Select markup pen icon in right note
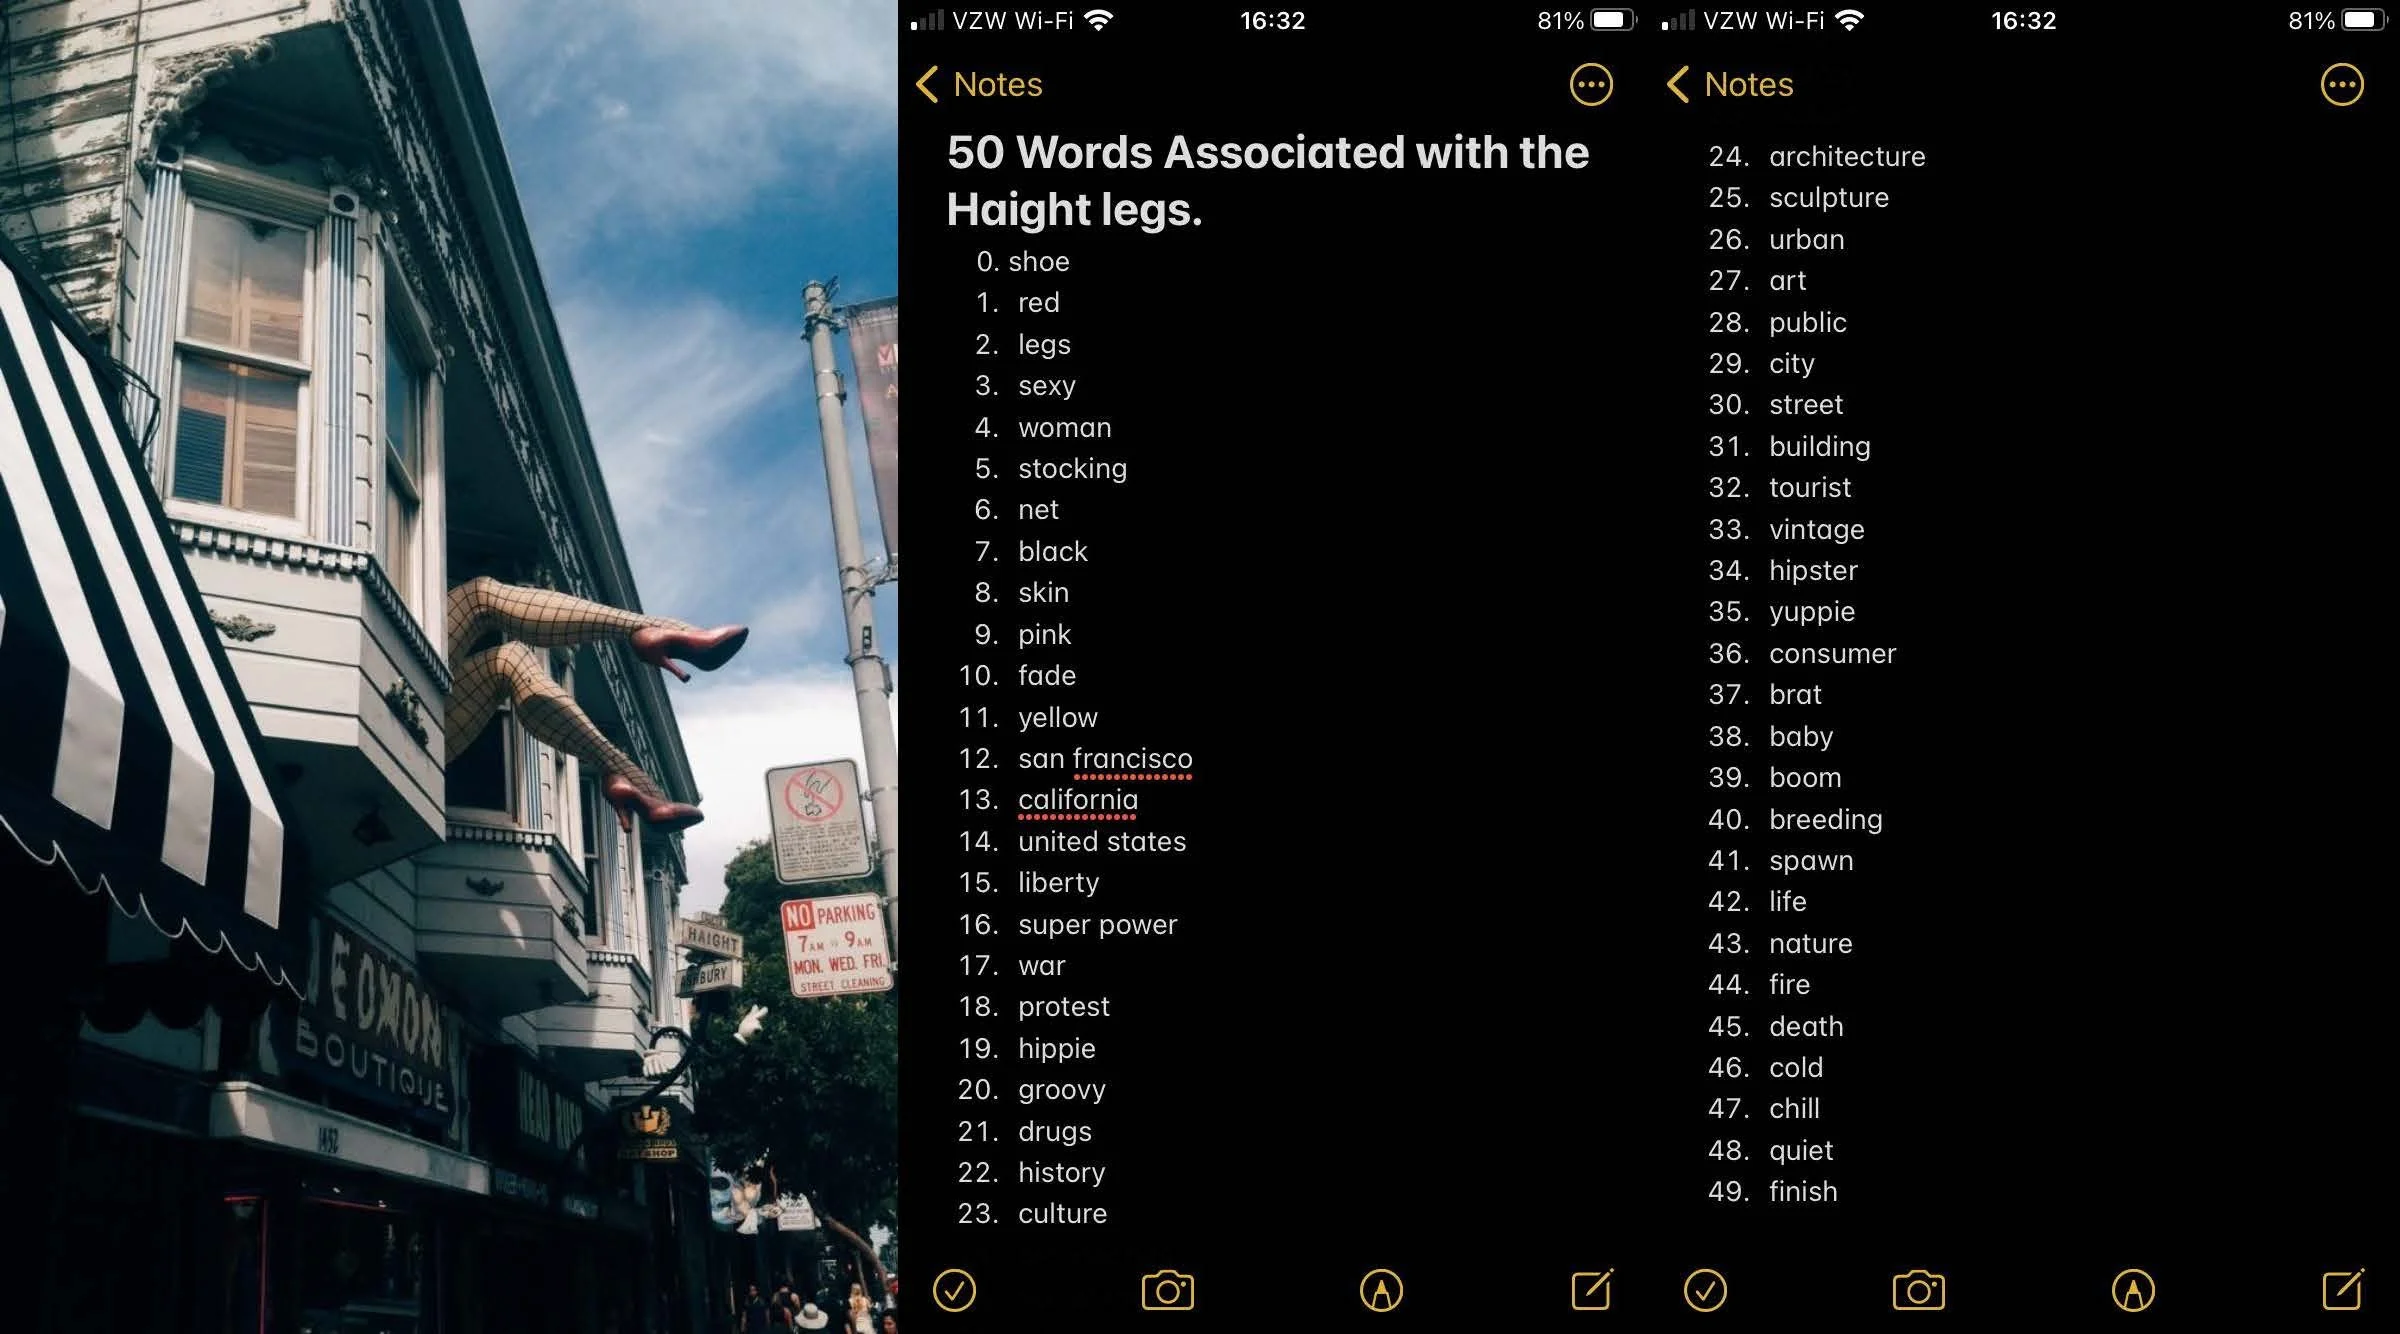The height and width of the screenshot is (1334, 2400). click(x=2132, y=1290)
